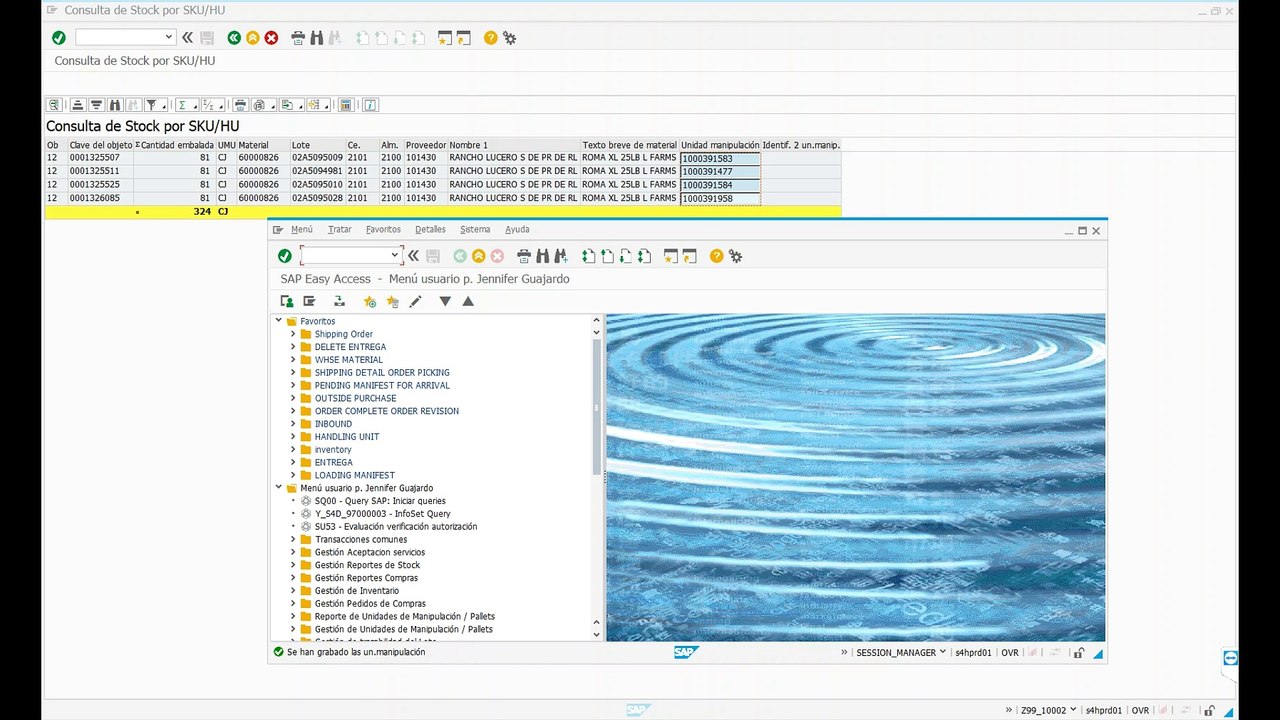Click the down arrow of the tree's vertical scrollbar
The width and height of the screenshot is (1280, 720).
click(x=597, y=634)
